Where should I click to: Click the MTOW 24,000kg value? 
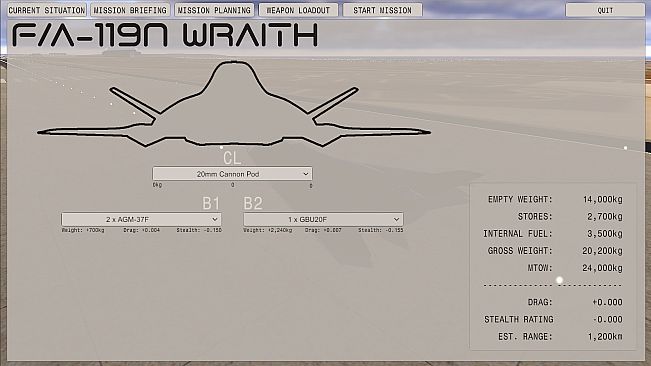(602, 268)
